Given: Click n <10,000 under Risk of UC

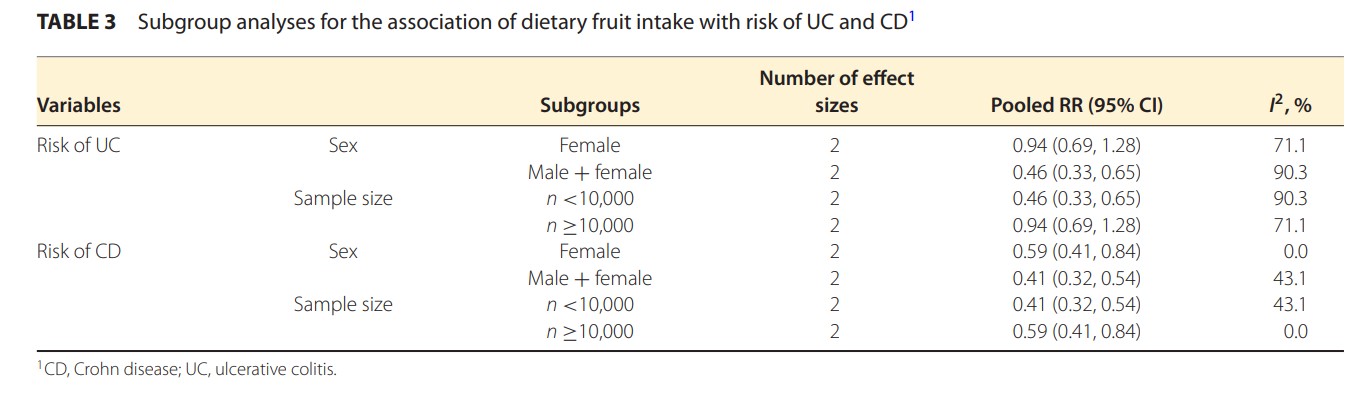Looking at the screenshot, I should (x=589, y=198).
